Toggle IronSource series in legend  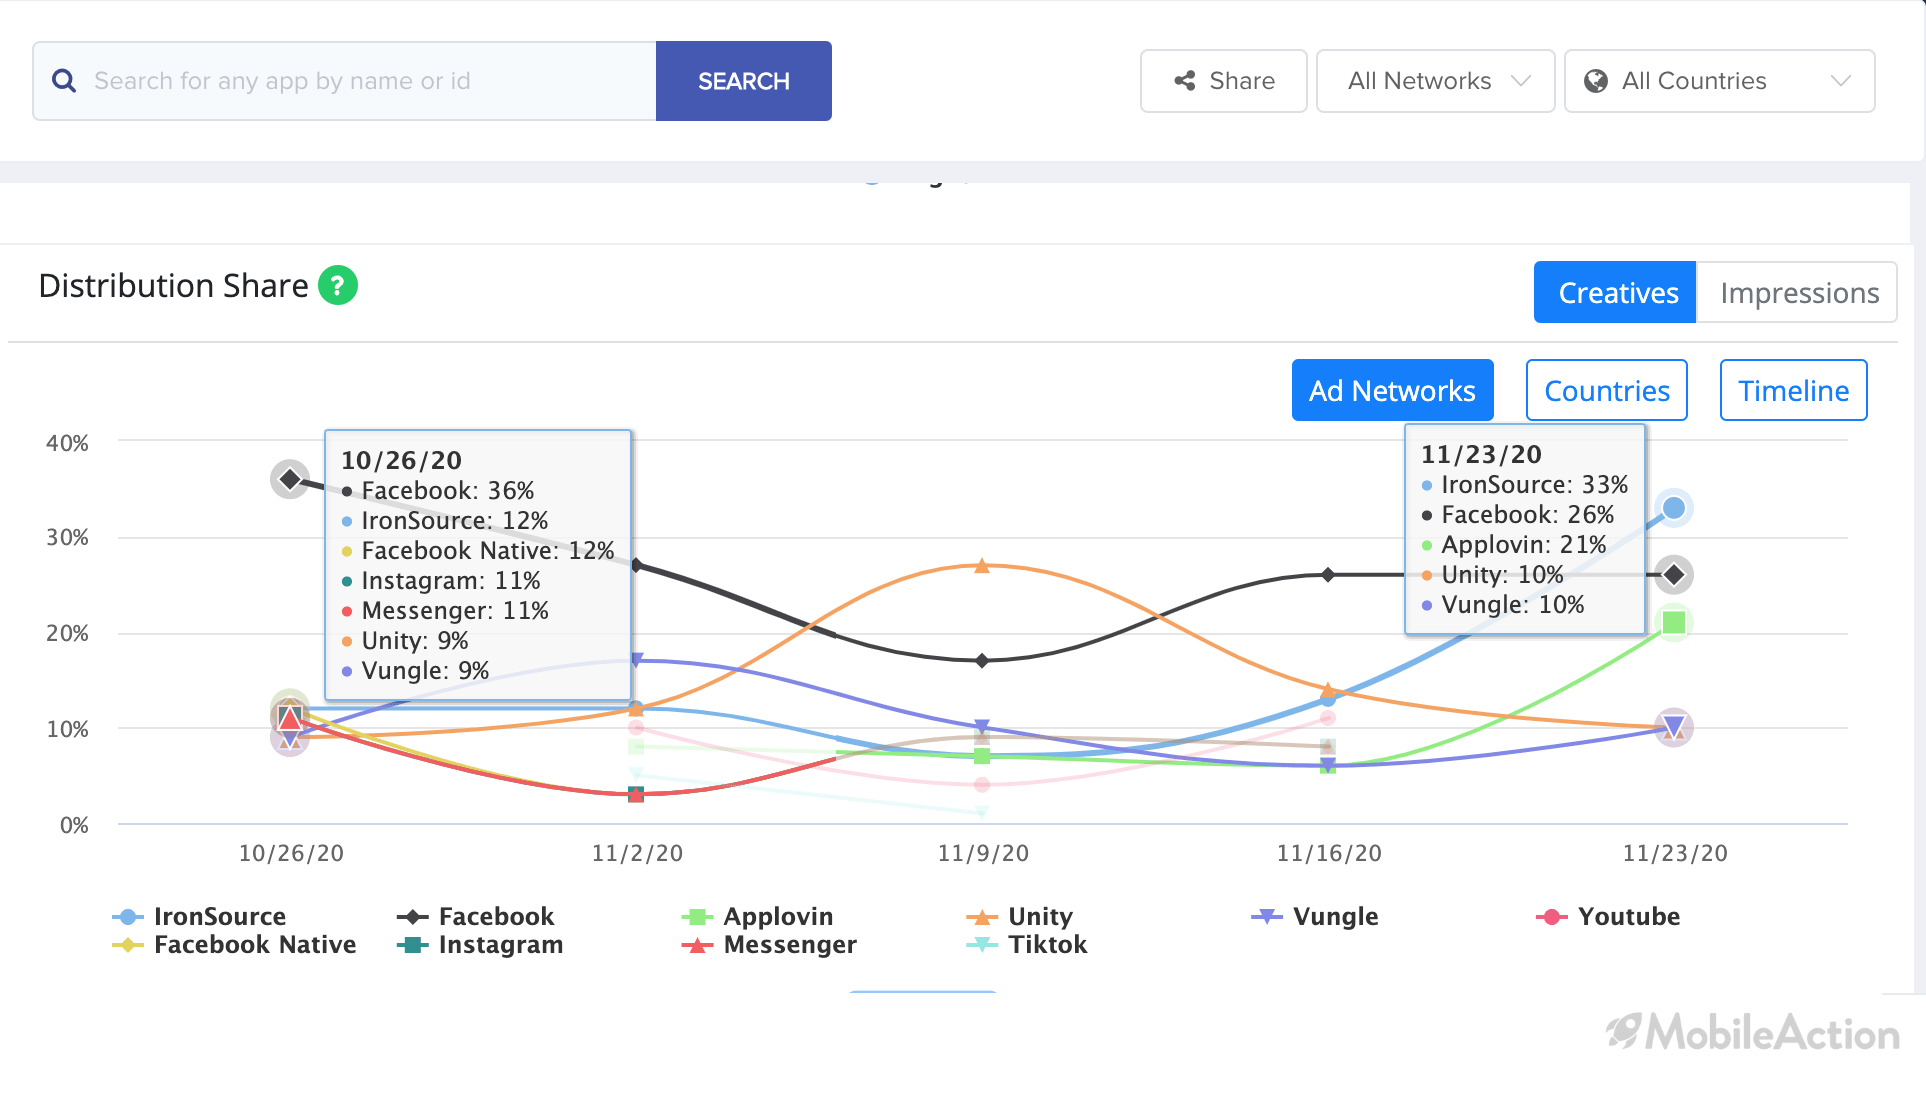pos(199,916)
